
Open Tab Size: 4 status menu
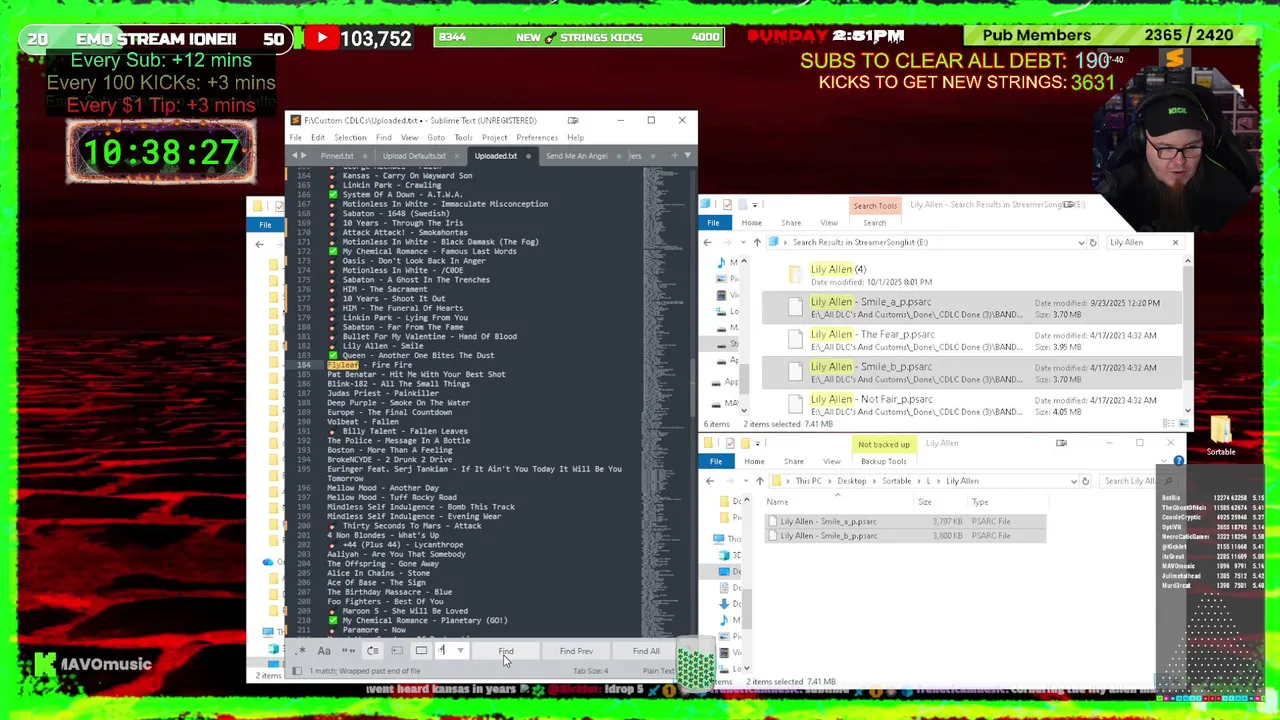(591, 671)
